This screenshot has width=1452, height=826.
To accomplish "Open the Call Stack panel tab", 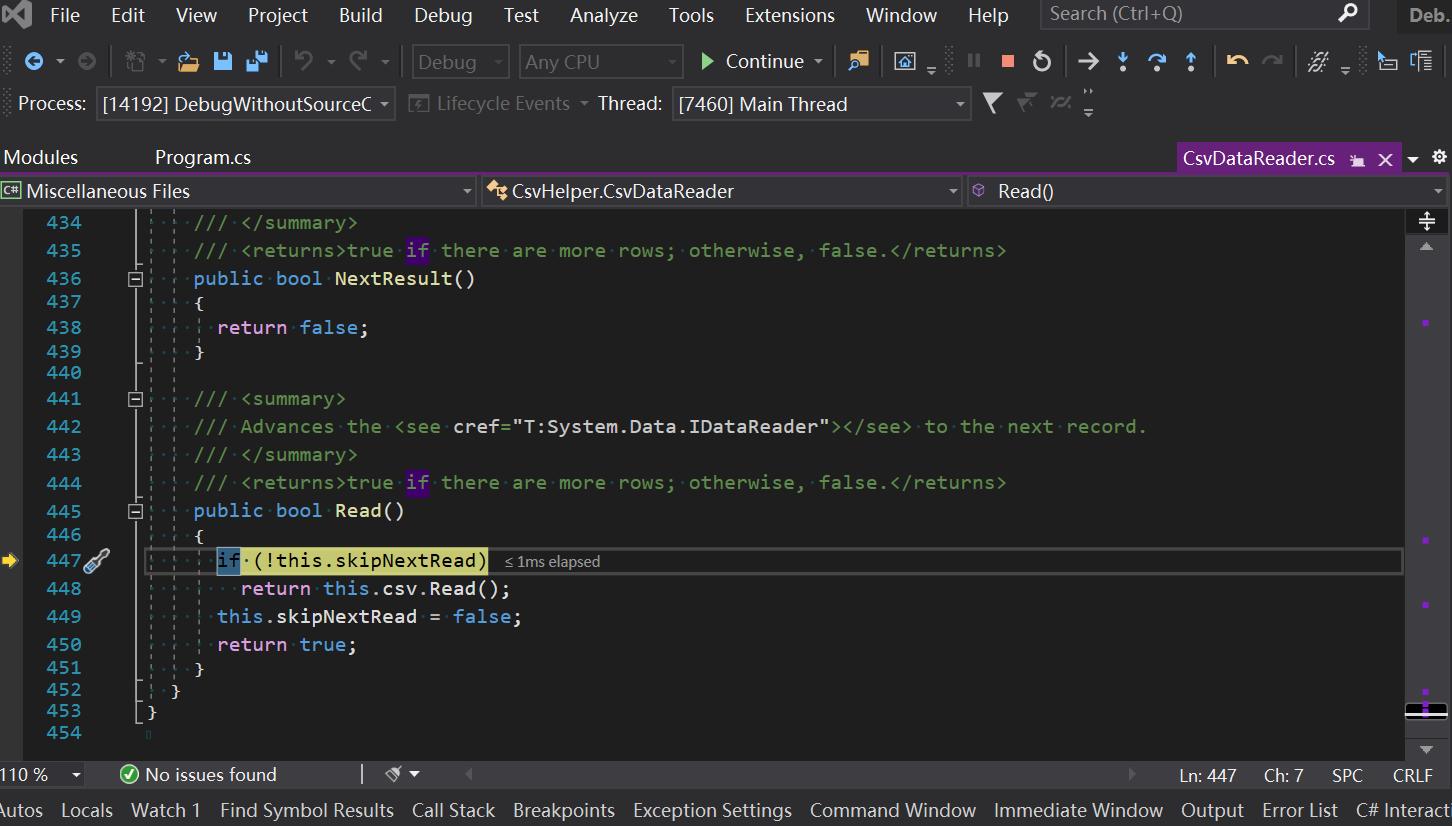I will (x=453, y=810).
